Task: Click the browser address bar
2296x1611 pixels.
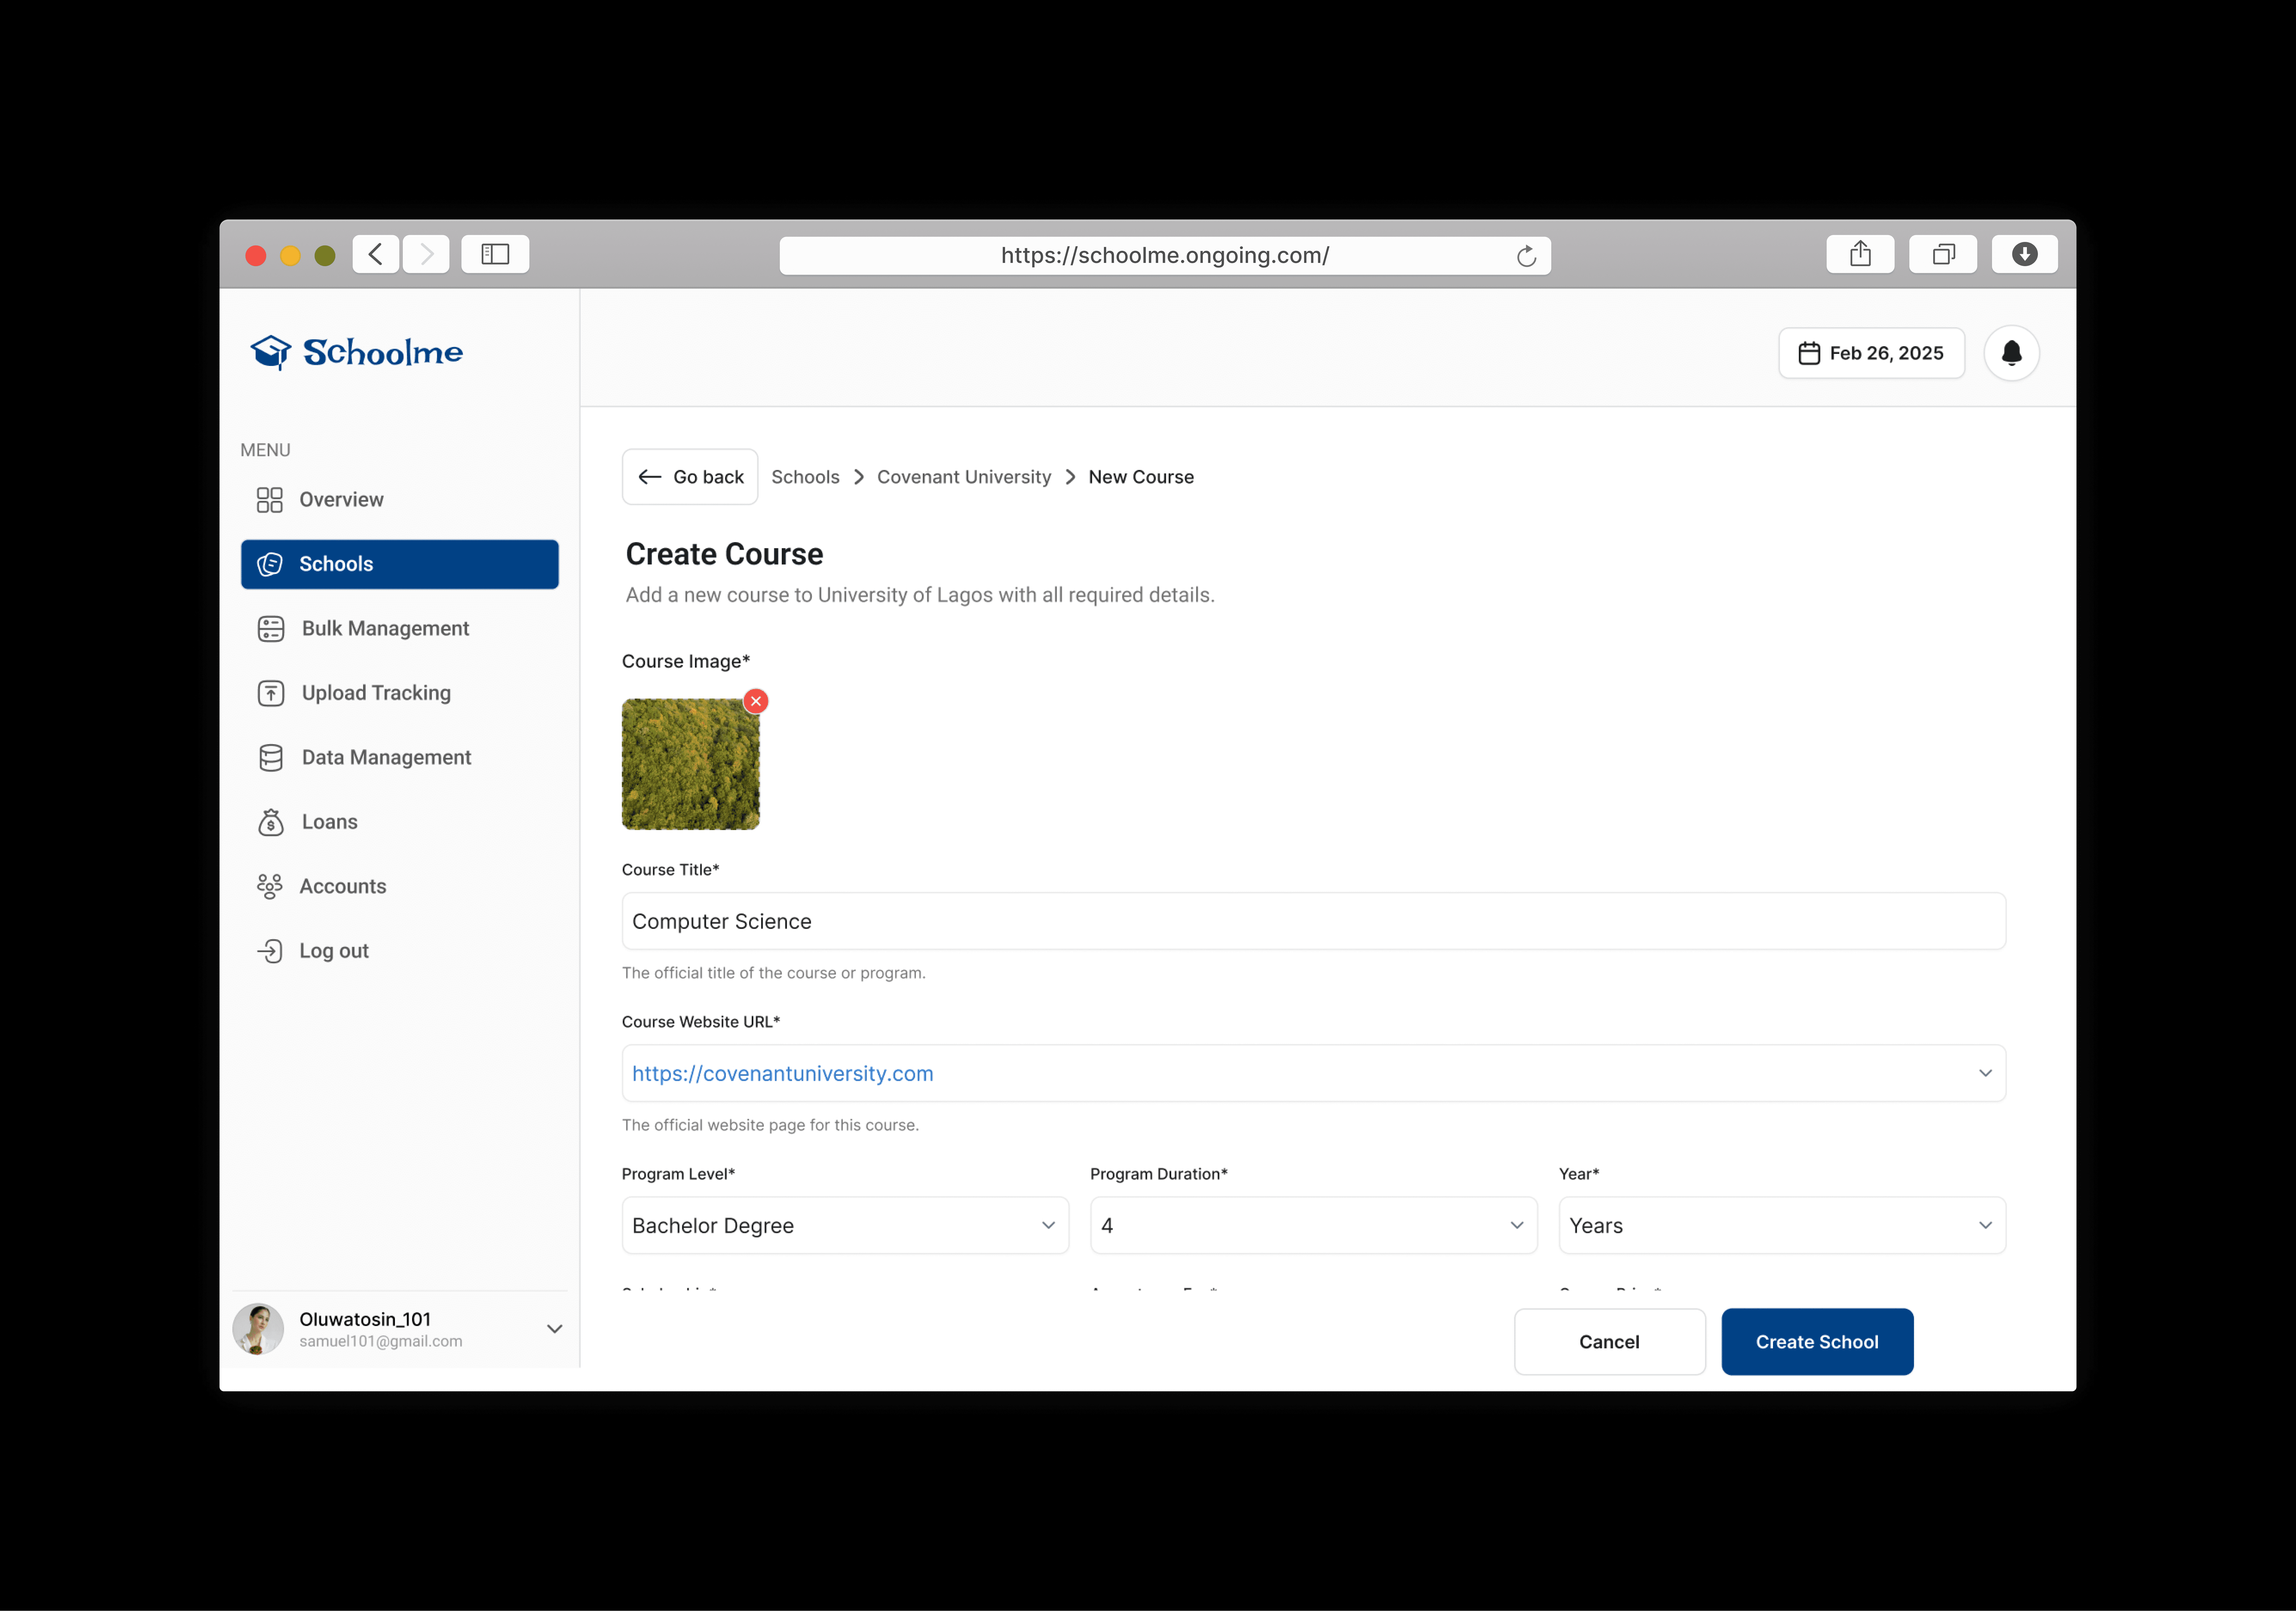Action: (1165, 256)
